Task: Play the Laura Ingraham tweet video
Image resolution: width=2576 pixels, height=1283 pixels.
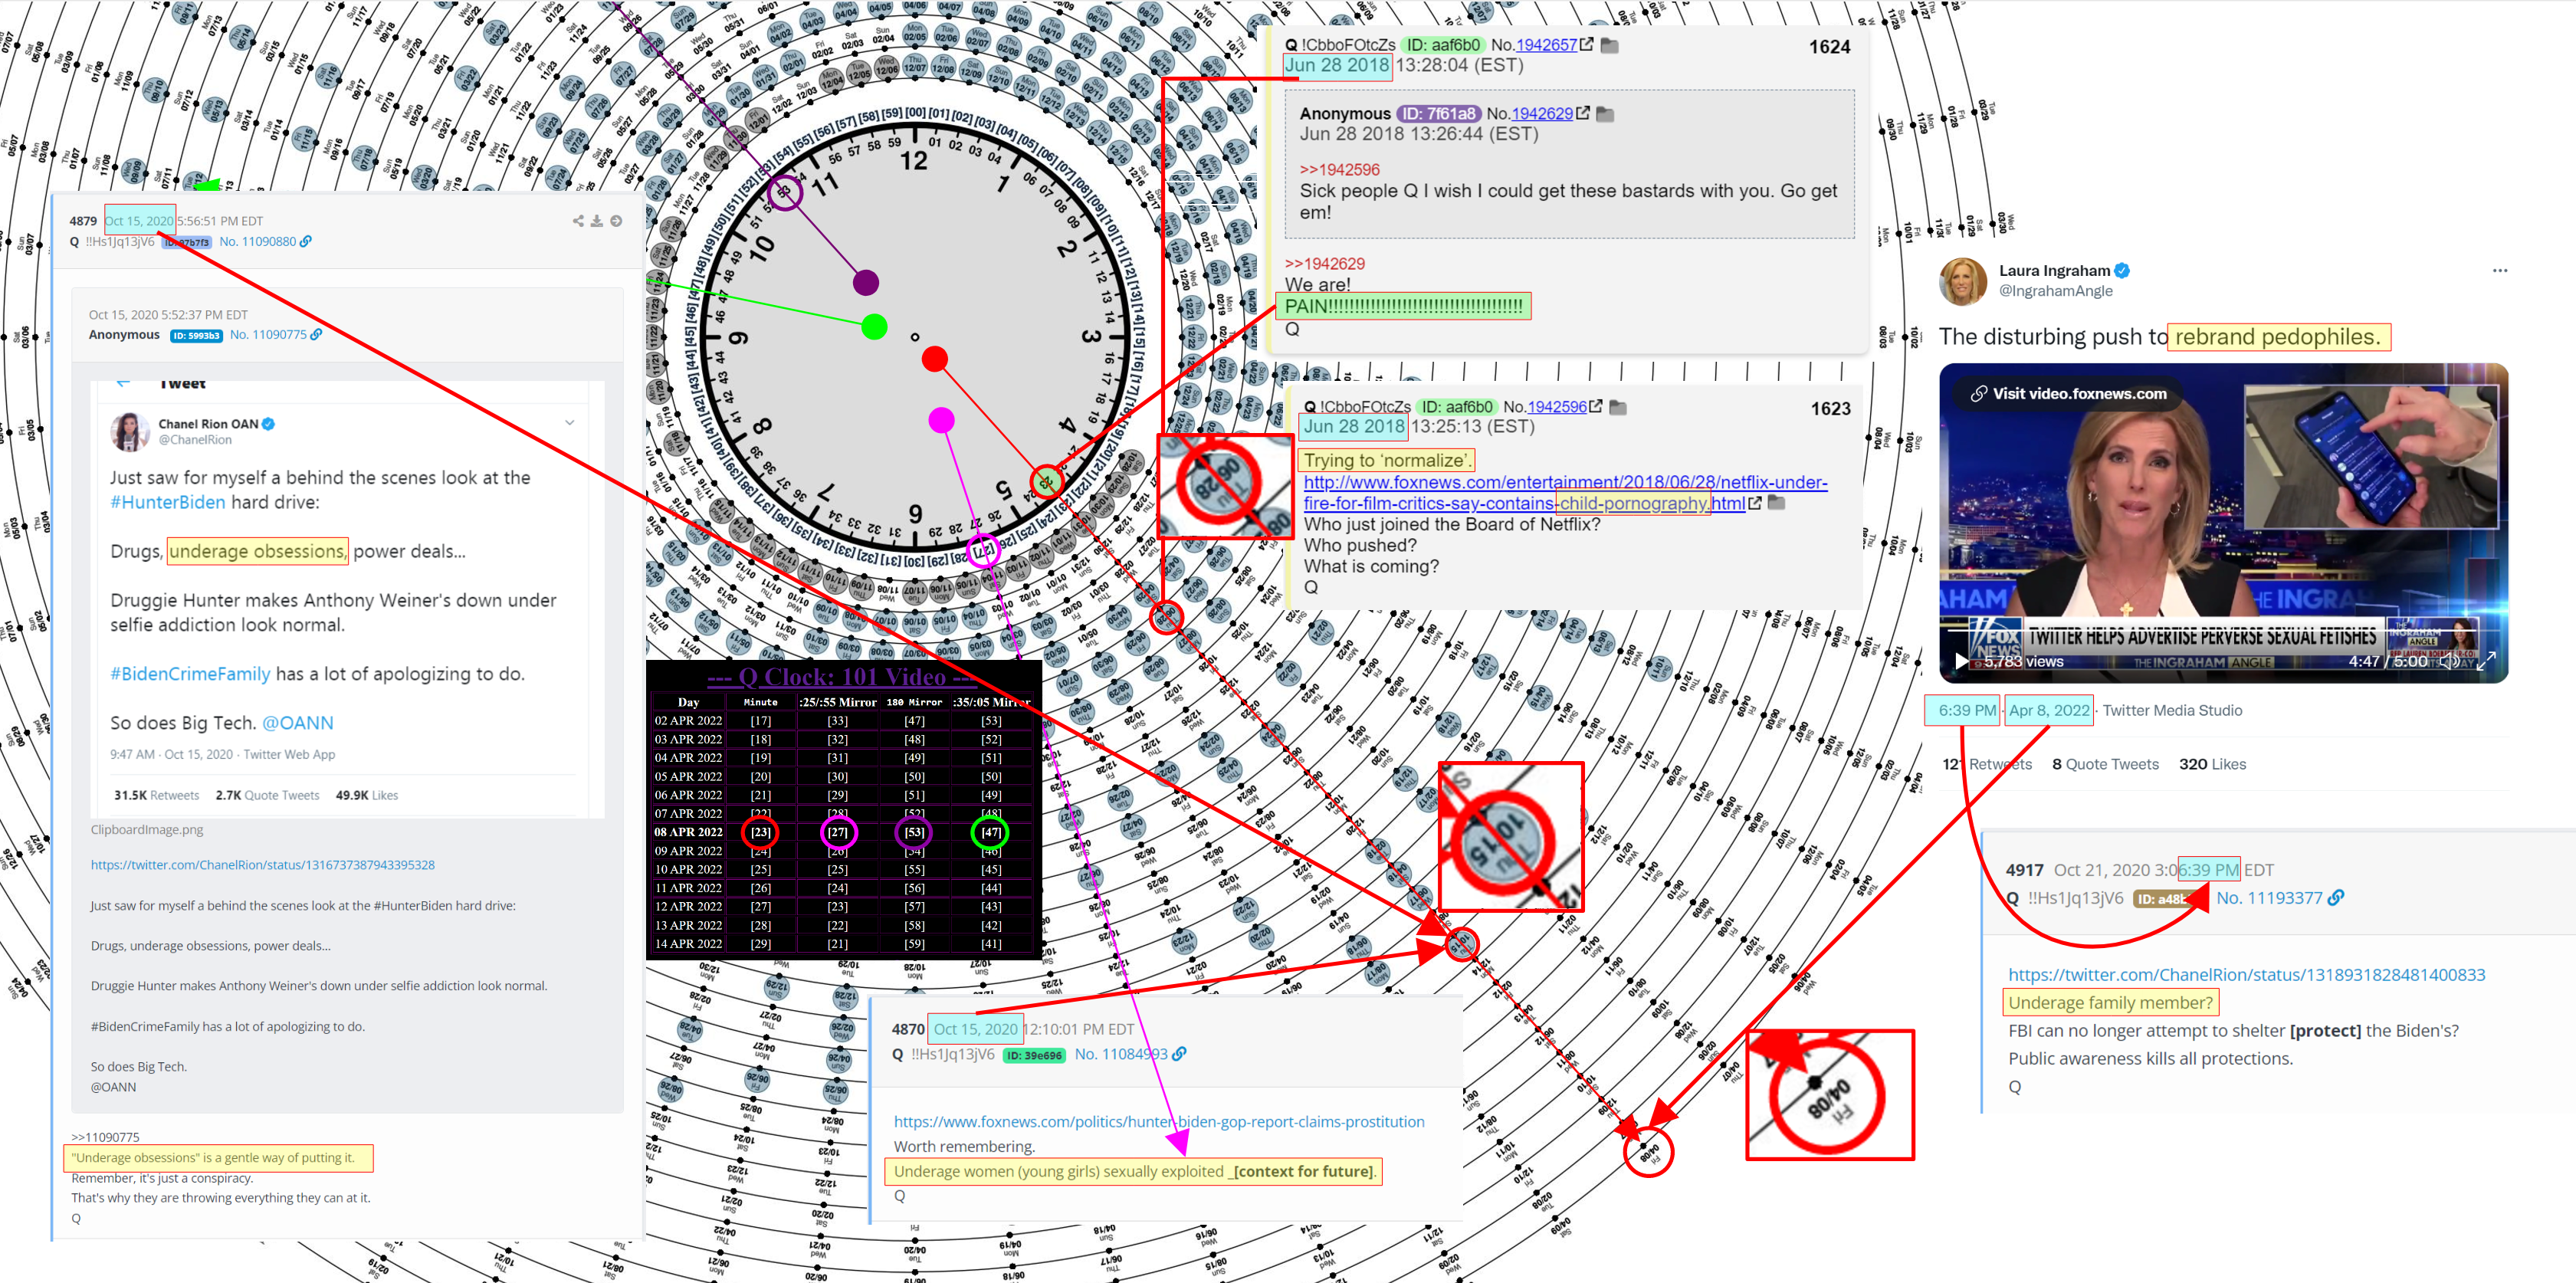Action: click(1961, 662)
